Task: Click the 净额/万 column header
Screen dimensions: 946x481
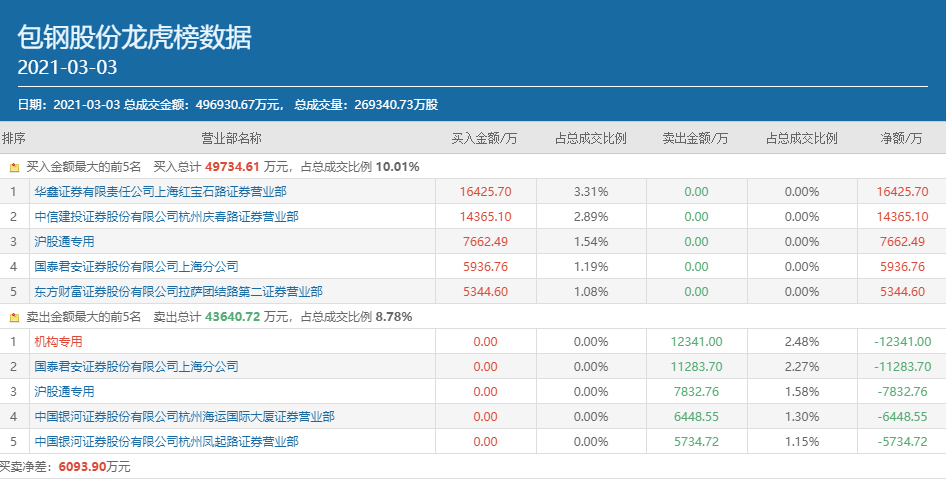Action: click(x=901, y=138)
